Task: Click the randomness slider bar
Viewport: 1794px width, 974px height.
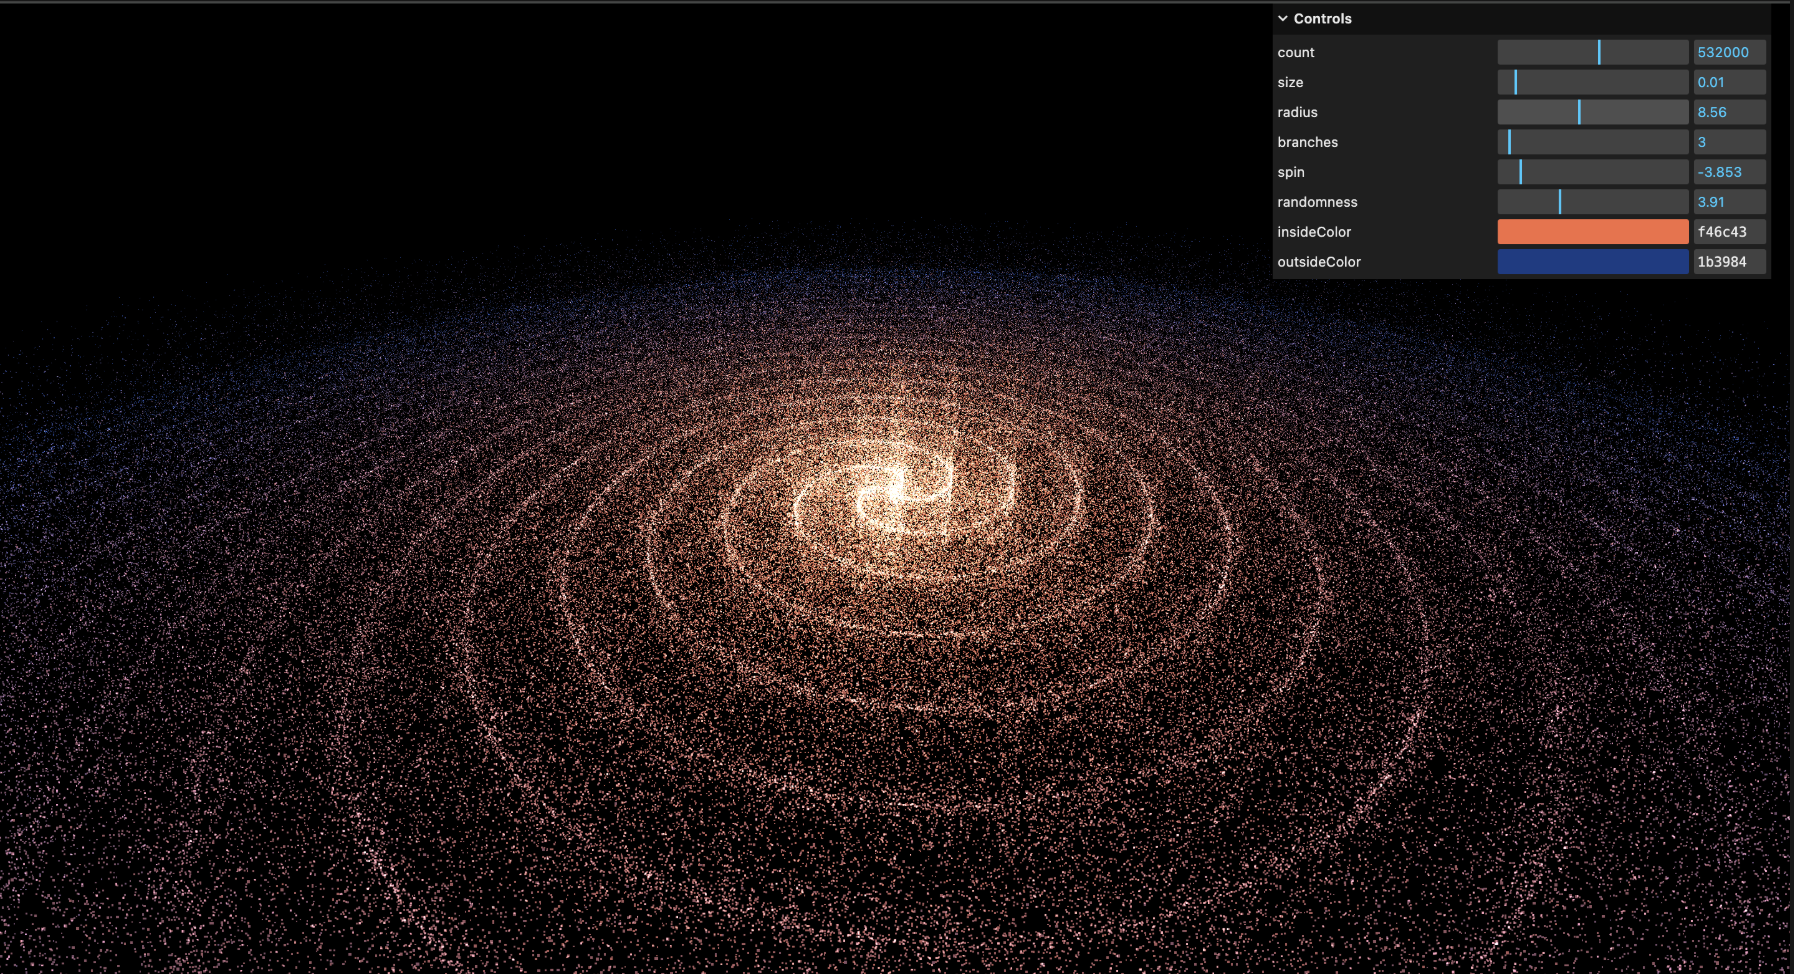Action: pyautogui.click(x=1592, y=202)
